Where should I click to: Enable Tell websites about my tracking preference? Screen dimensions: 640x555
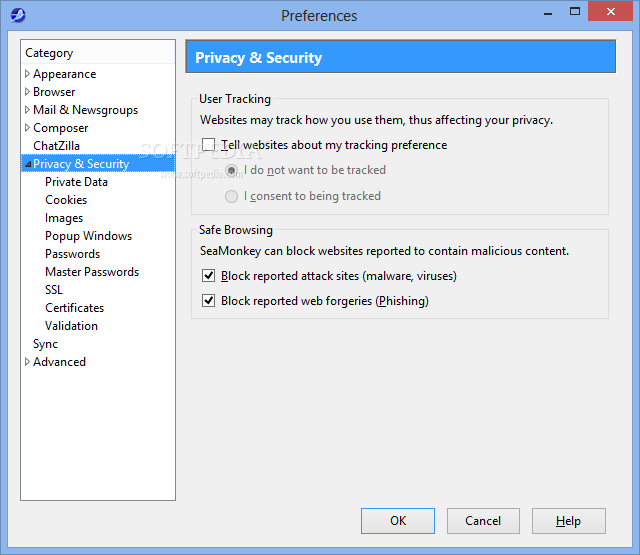tap(209, 144)
